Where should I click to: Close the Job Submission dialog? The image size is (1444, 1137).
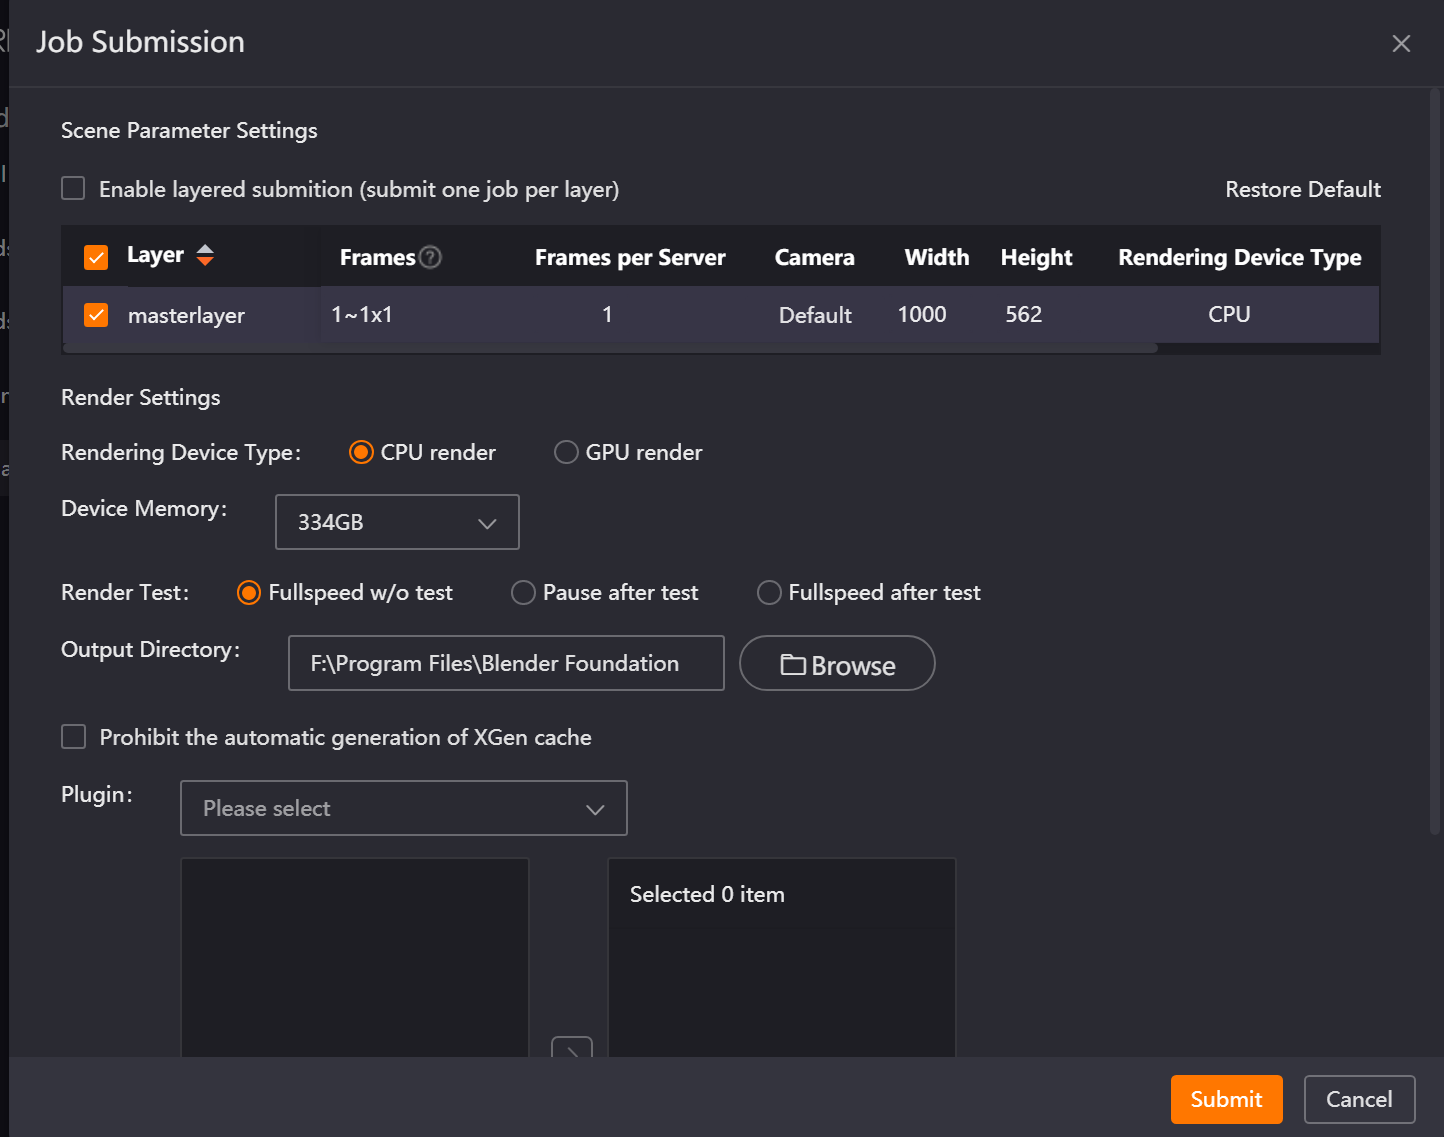[x=1401, y=43]
